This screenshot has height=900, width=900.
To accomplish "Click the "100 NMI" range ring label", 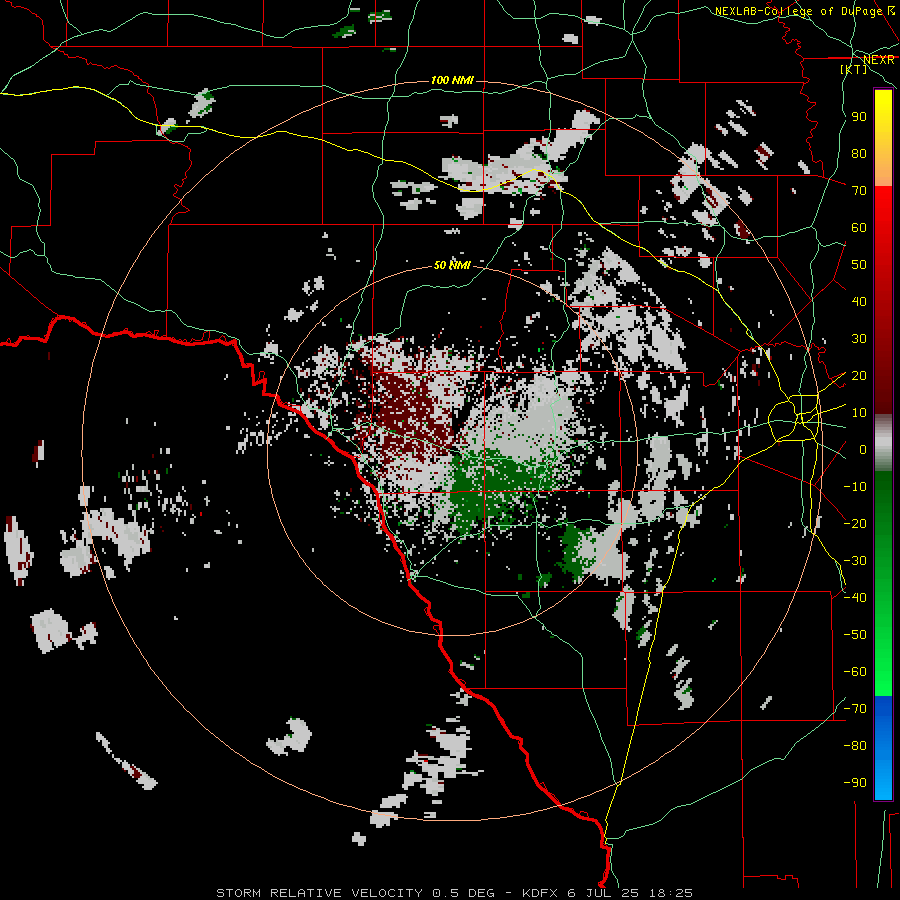I will [x=452, y=80].
